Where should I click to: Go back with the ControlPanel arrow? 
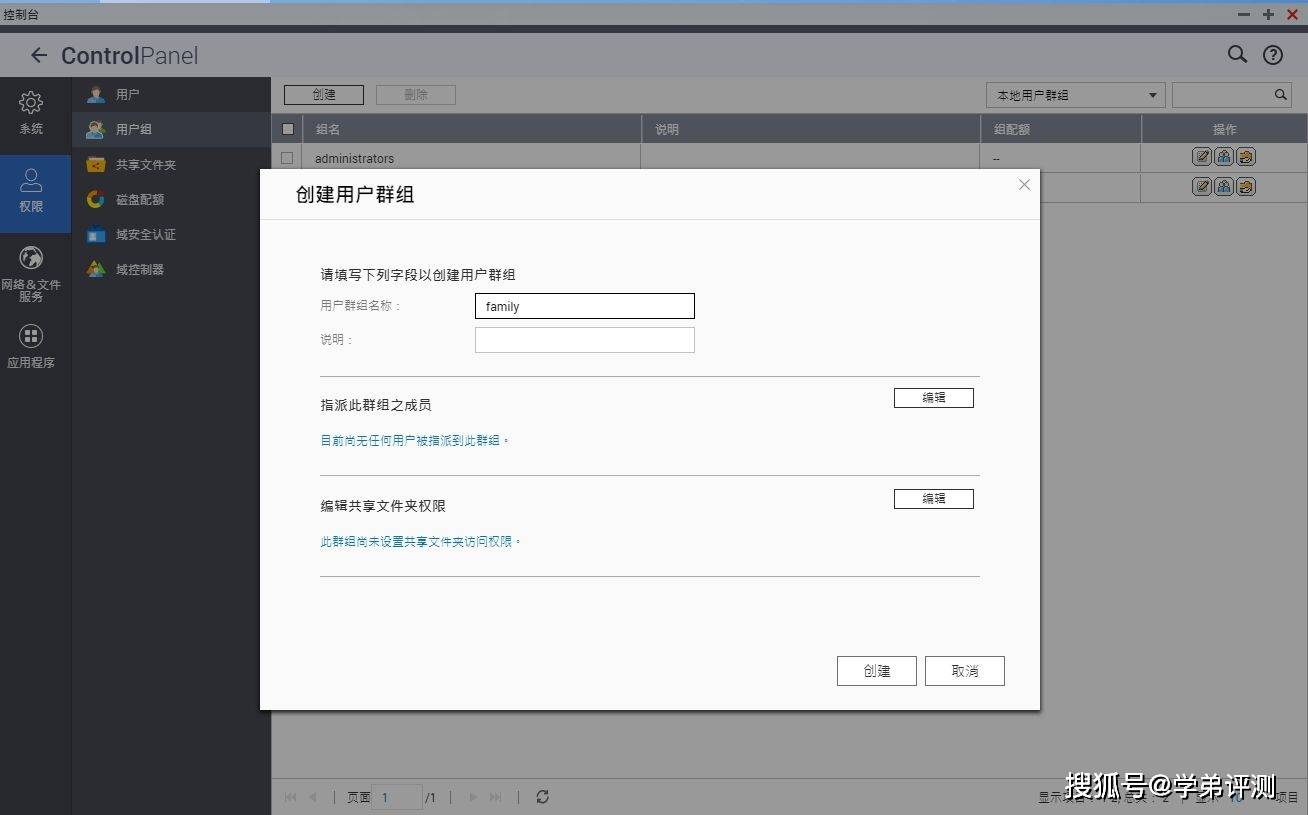39,56
